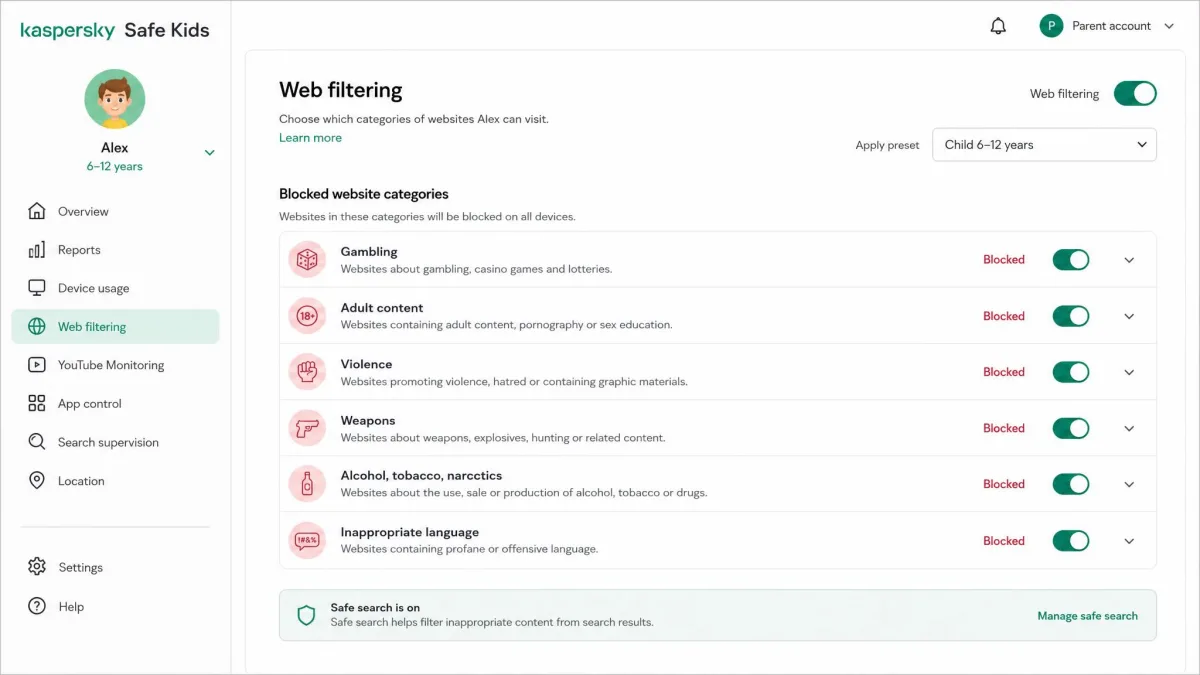Viewport: 1200px width, 675px height.
Task: Open Search supervision section
Action: click(115, 442)
